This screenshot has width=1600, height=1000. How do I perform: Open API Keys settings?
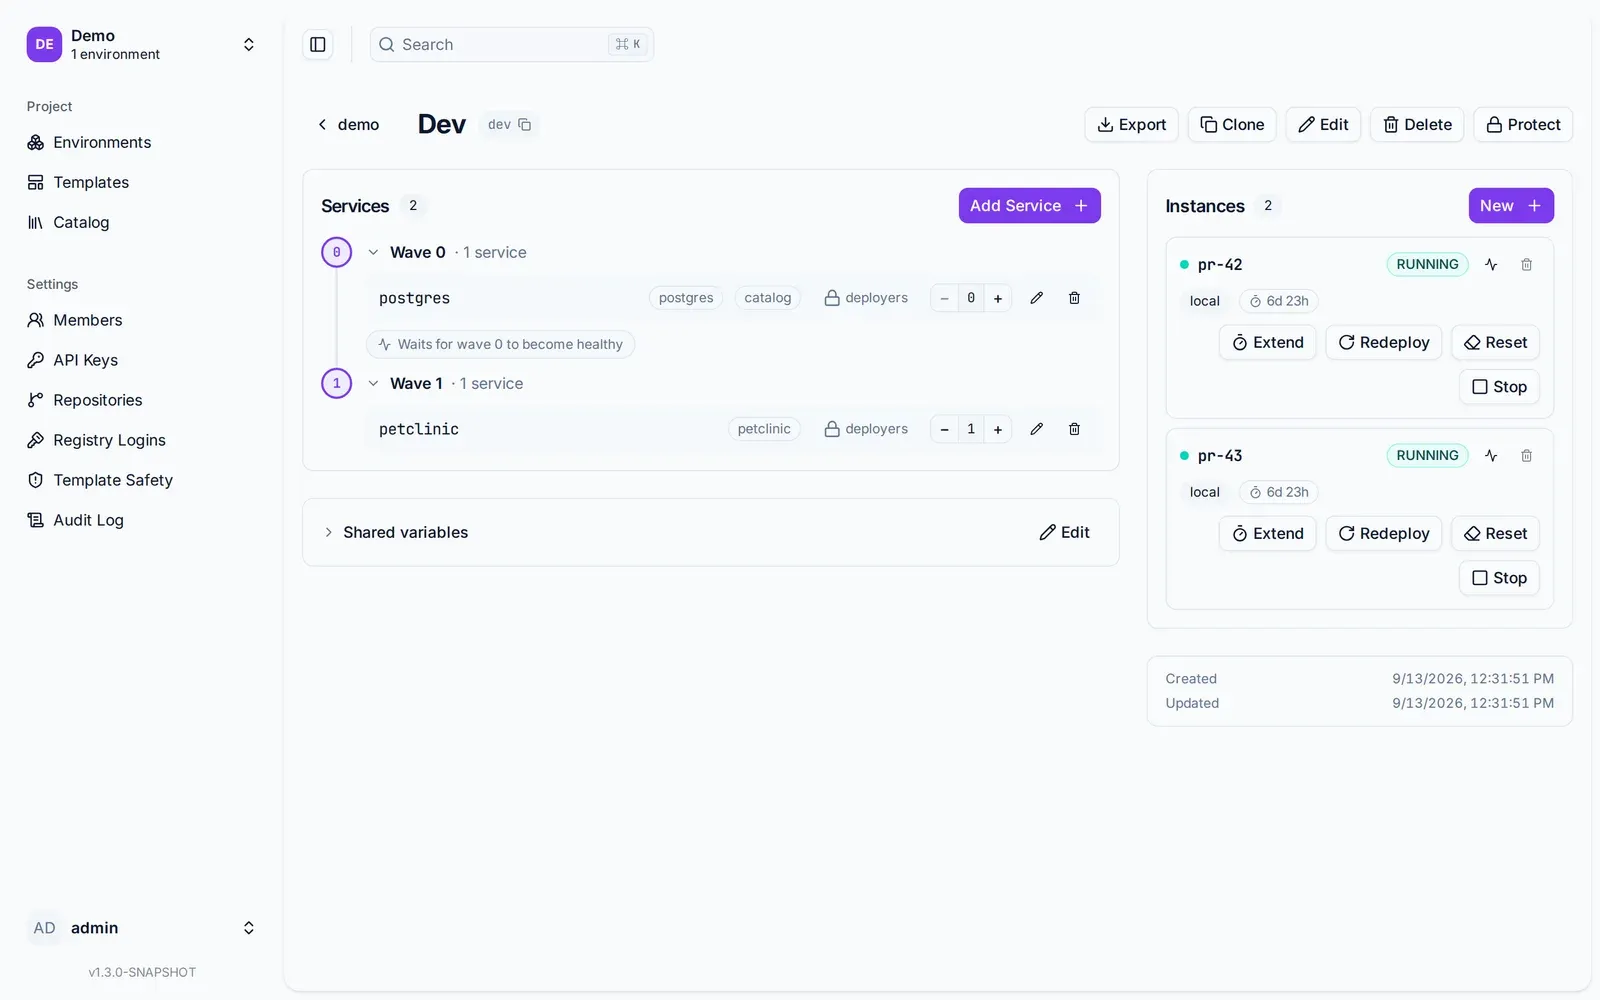click(141, 360)
